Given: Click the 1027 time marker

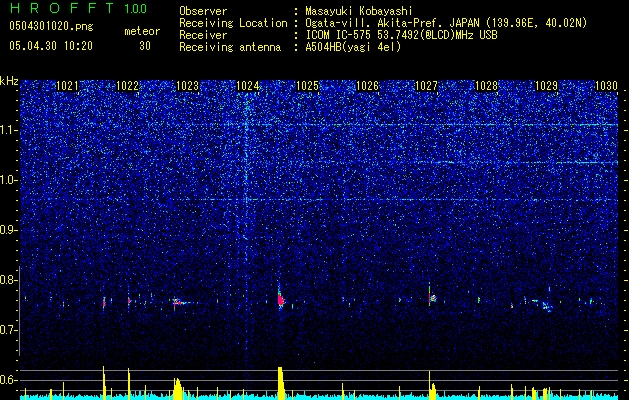Looking at the screenshot, I should (x=426, y=85).
